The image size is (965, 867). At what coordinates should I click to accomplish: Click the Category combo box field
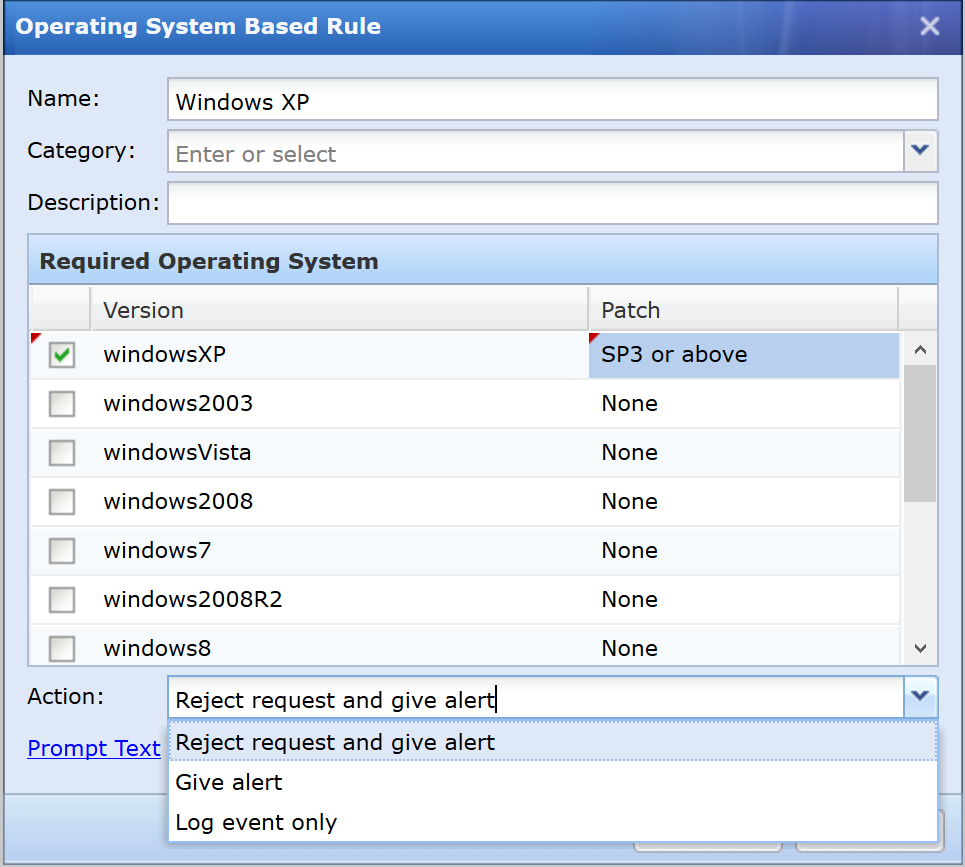pos(535,151)
